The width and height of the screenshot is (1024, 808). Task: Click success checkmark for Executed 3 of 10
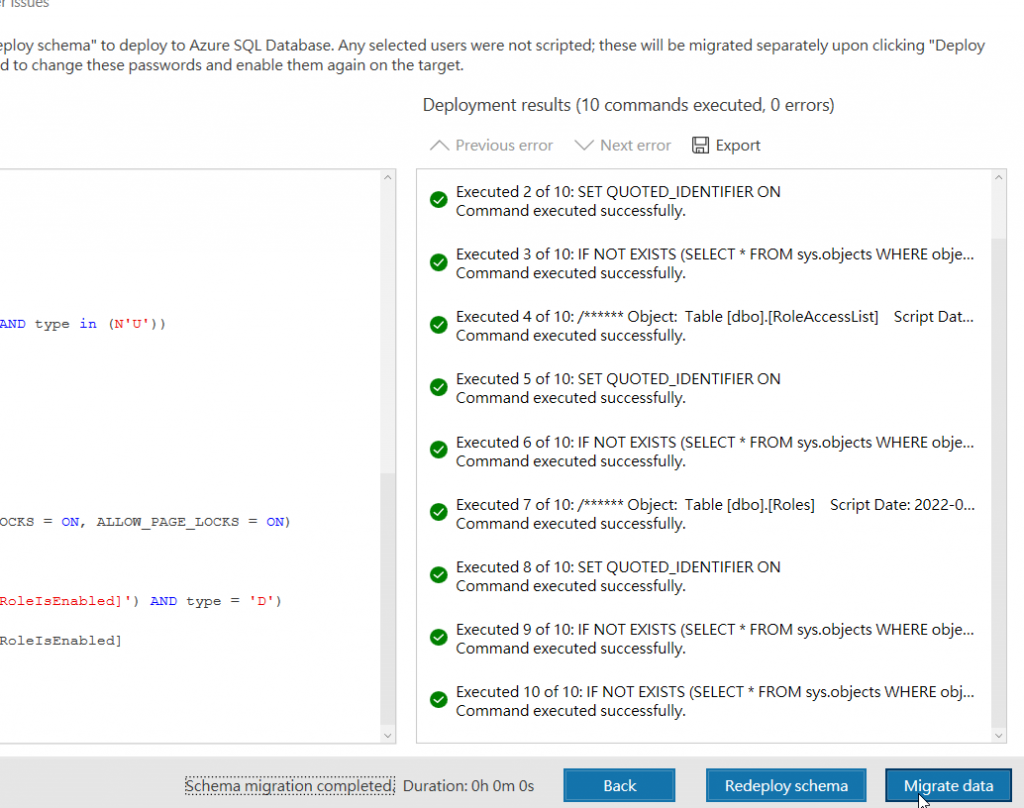439,263
